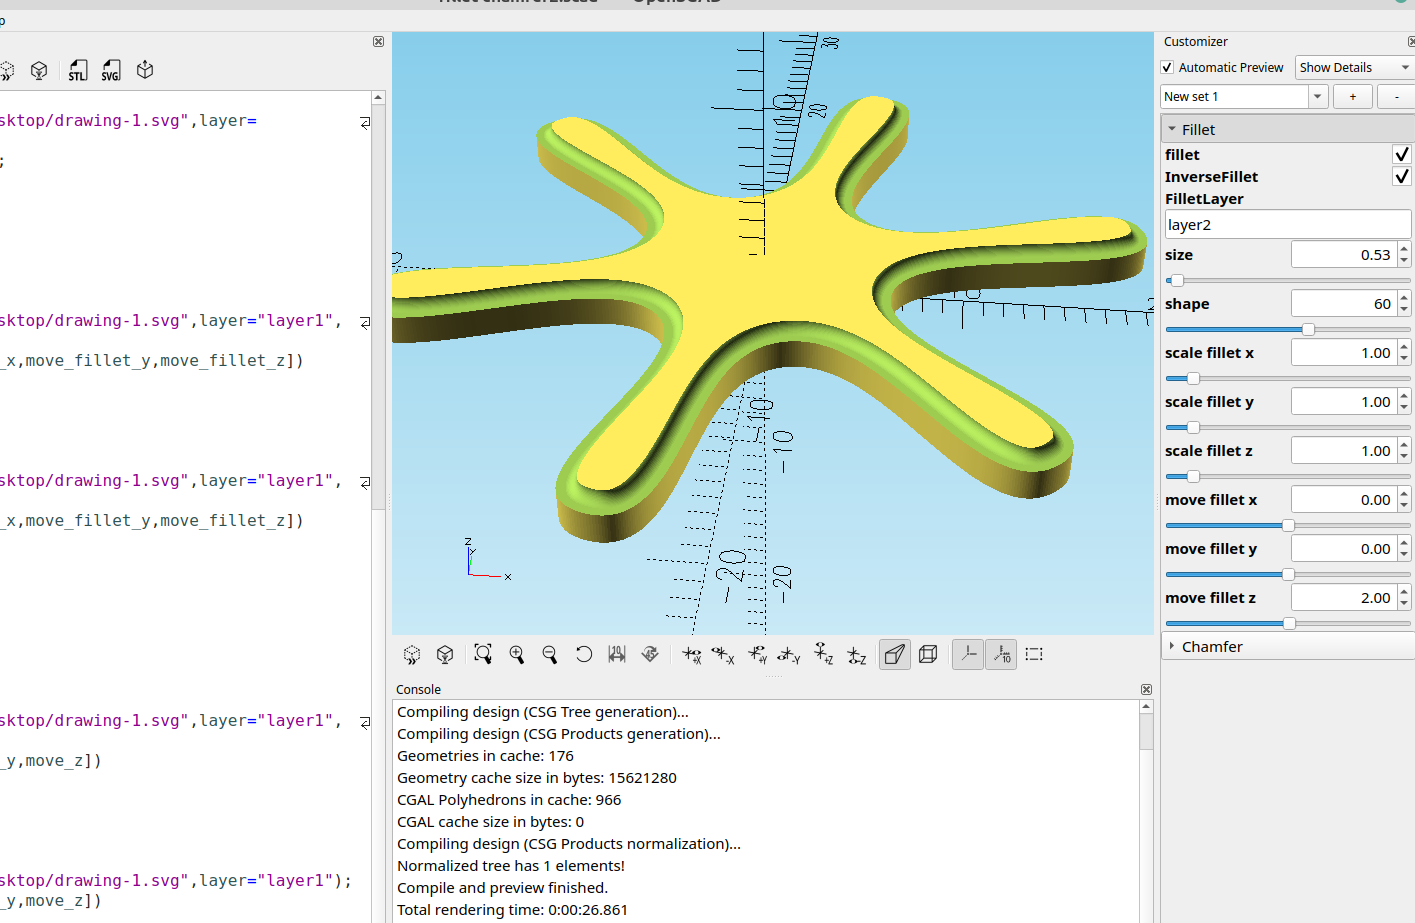Export the model as STL
Image resolution: width=1415 pixels, height=923 pixels.
77,70
